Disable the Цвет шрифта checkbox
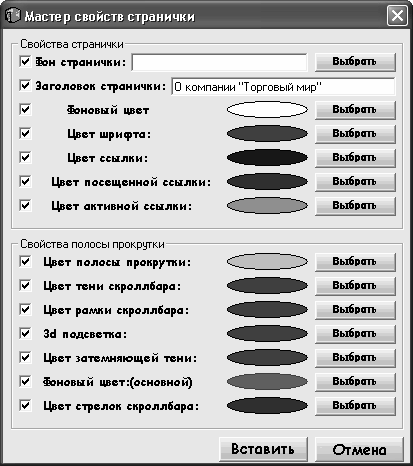 25,134
